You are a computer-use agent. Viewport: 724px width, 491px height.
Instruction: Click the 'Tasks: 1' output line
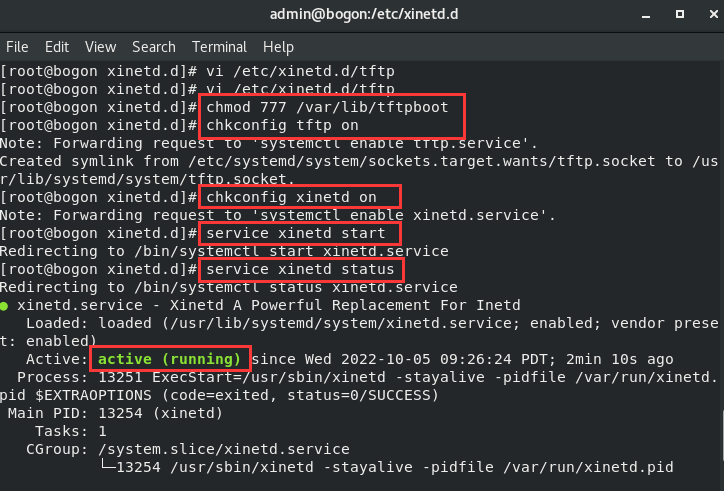tap(72, 431)
